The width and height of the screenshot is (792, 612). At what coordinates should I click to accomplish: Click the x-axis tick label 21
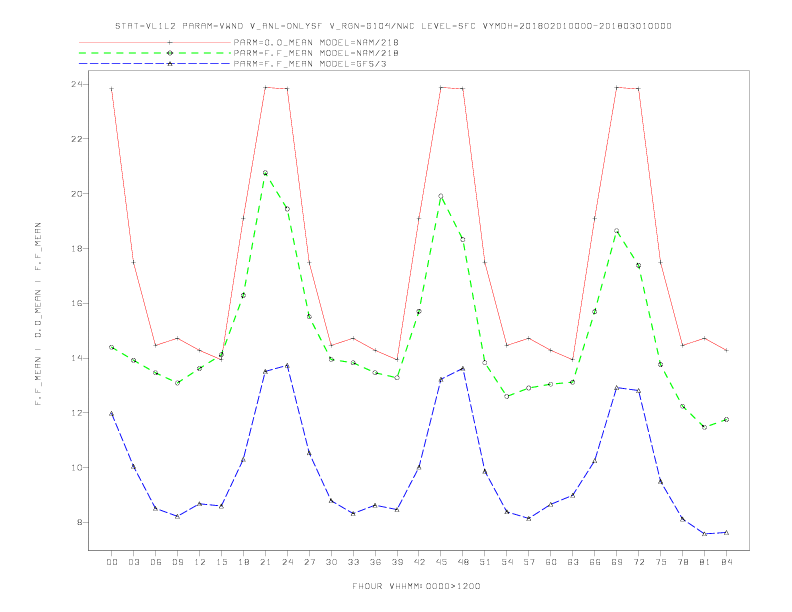265,562
